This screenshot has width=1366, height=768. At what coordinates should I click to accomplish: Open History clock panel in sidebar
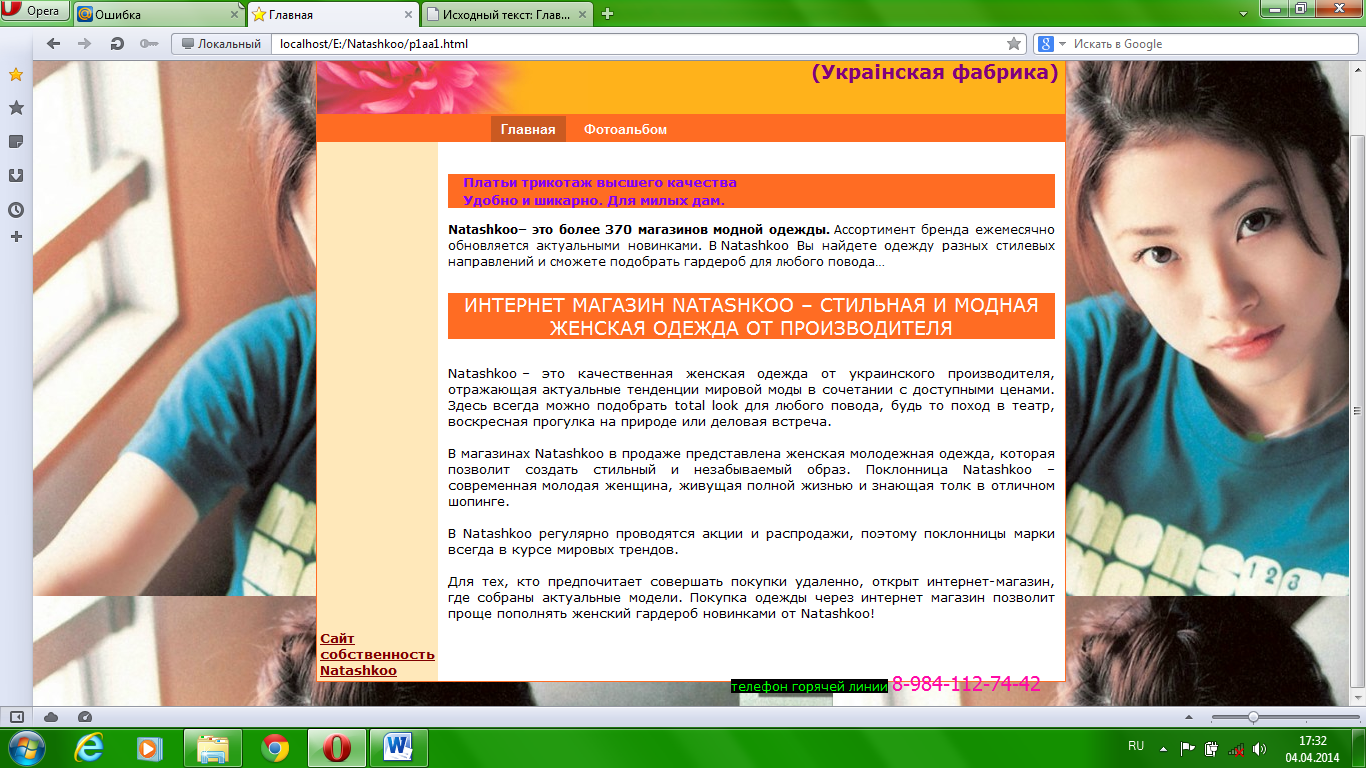coord(16,210)
